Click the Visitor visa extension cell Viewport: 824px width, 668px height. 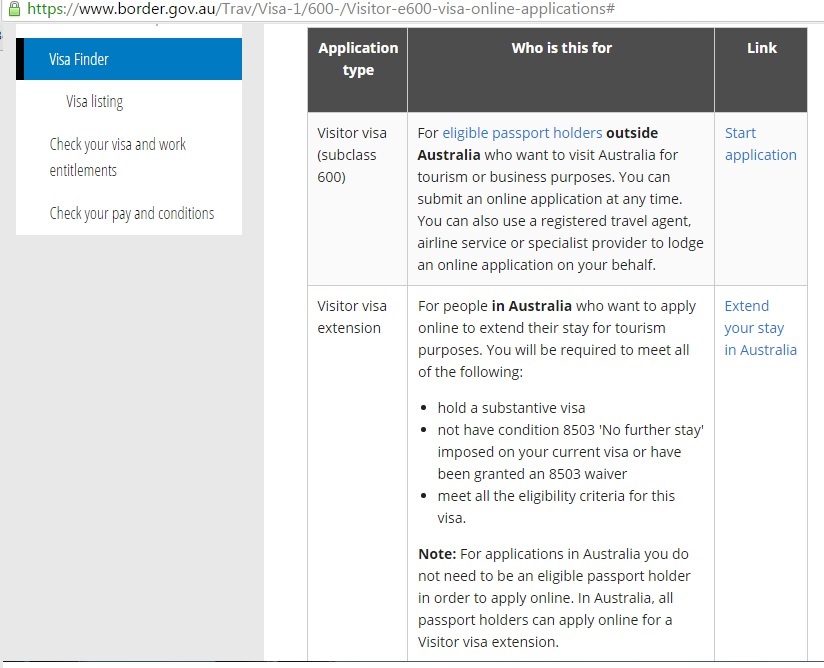point(352,317)
